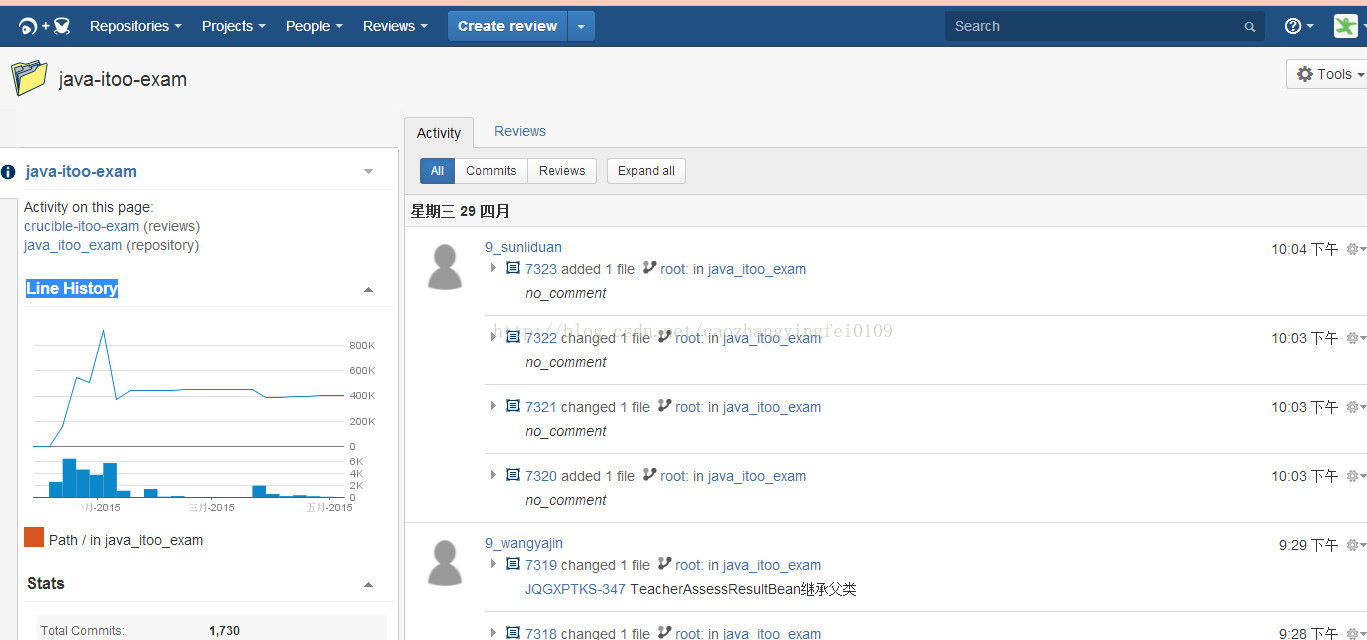
Task: Open Create review dropdown arrow
Action: (581, 27)
